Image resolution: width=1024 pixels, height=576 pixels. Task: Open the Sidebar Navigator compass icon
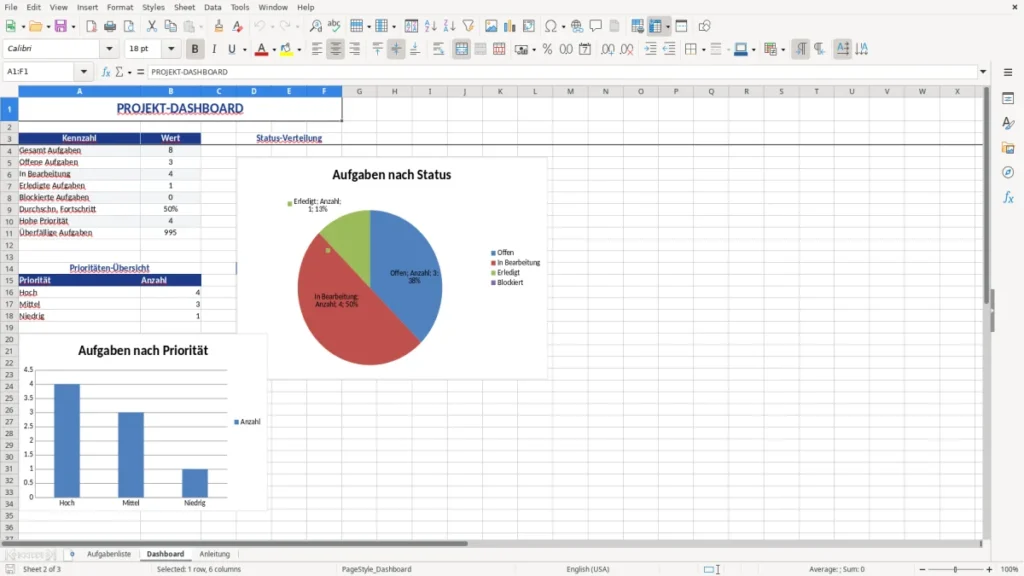[1008, 172]
